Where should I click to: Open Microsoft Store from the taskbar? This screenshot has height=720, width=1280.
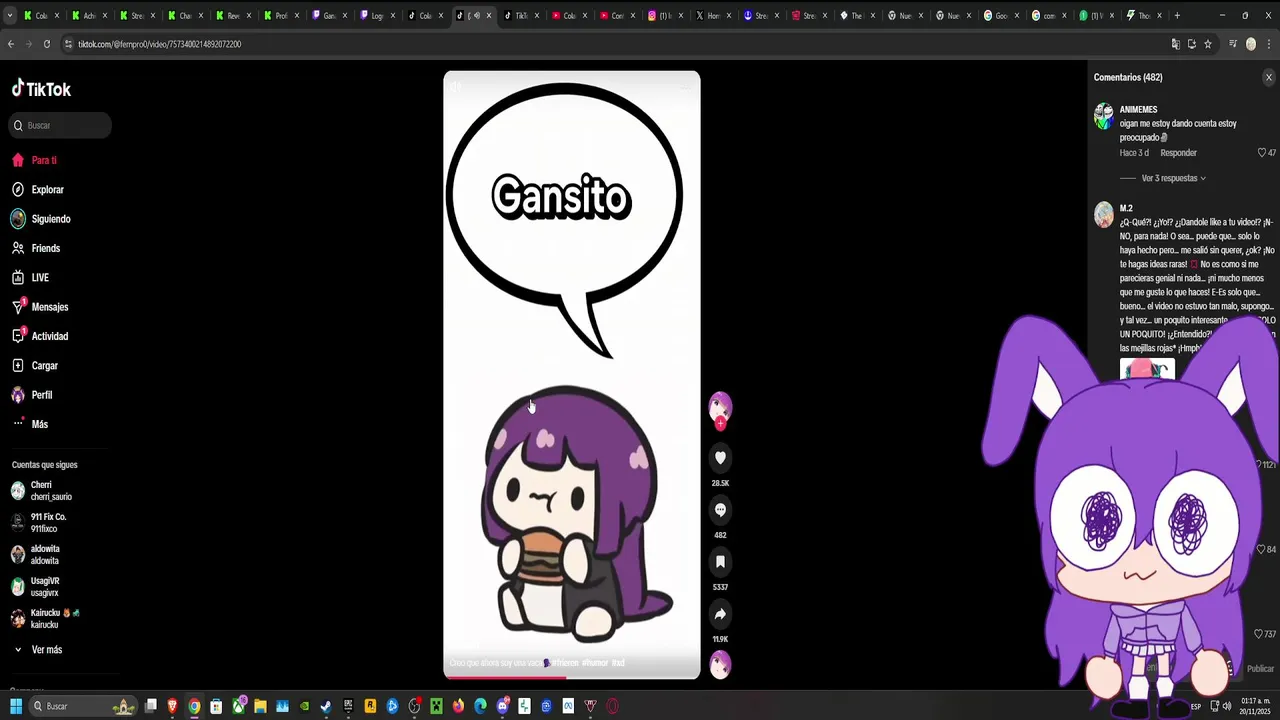[x=216, y=706]
